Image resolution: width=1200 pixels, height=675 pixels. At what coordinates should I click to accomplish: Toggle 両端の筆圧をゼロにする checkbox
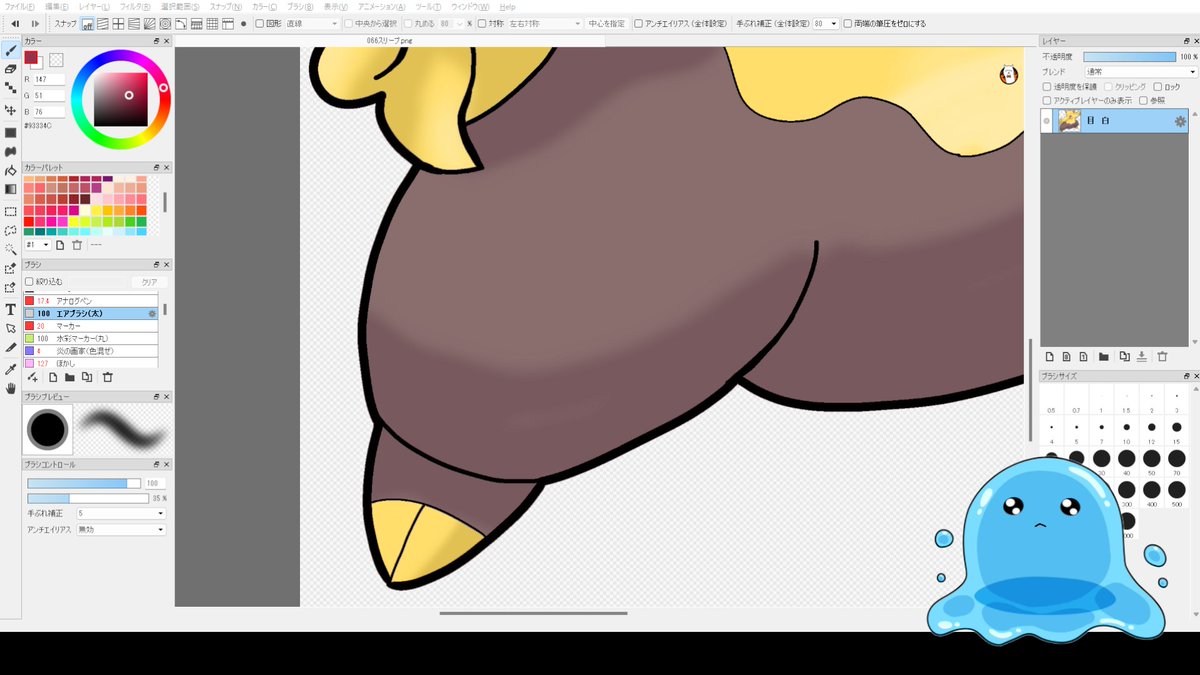click(x=848, y=23)
